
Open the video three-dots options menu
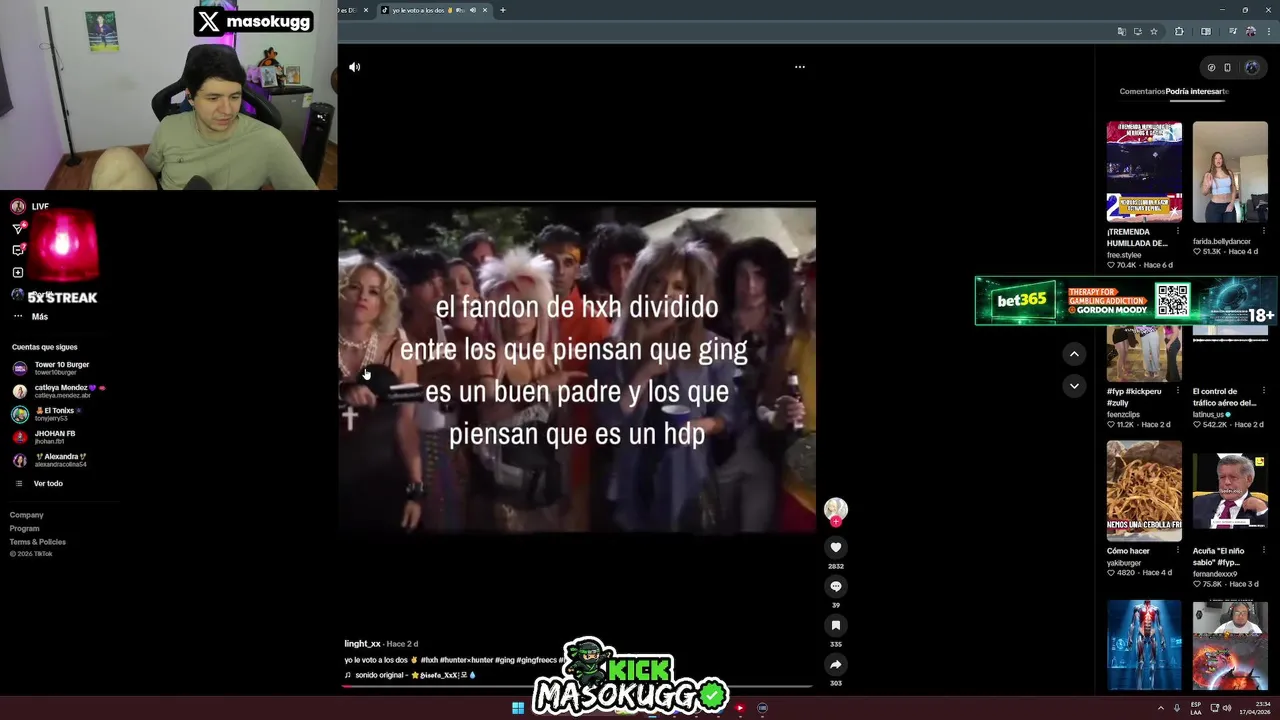tap(799, 67)
